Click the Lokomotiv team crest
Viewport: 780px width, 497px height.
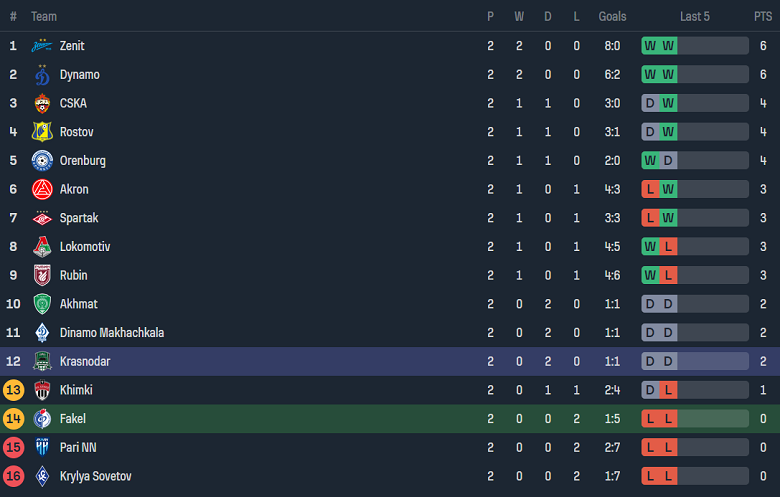42,247
